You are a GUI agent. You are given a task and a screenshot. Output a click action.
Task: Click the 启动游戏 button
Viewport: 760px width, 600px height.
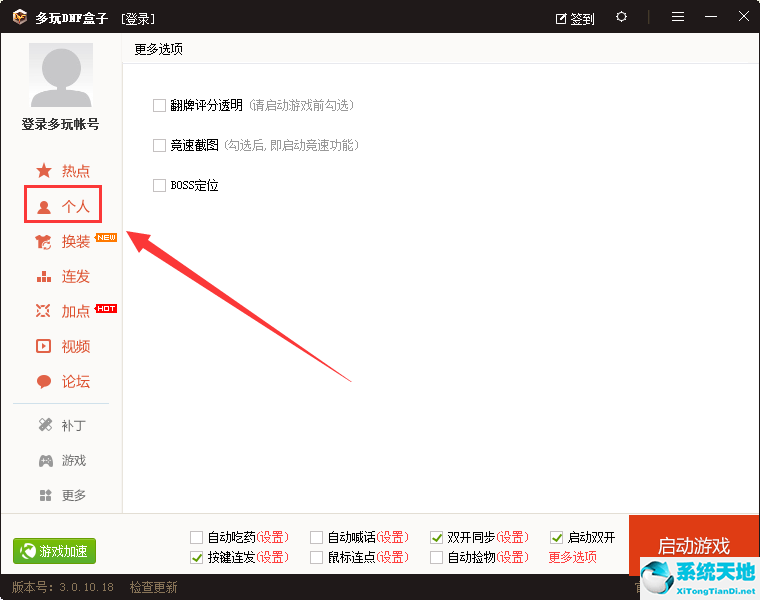point(694,546)
